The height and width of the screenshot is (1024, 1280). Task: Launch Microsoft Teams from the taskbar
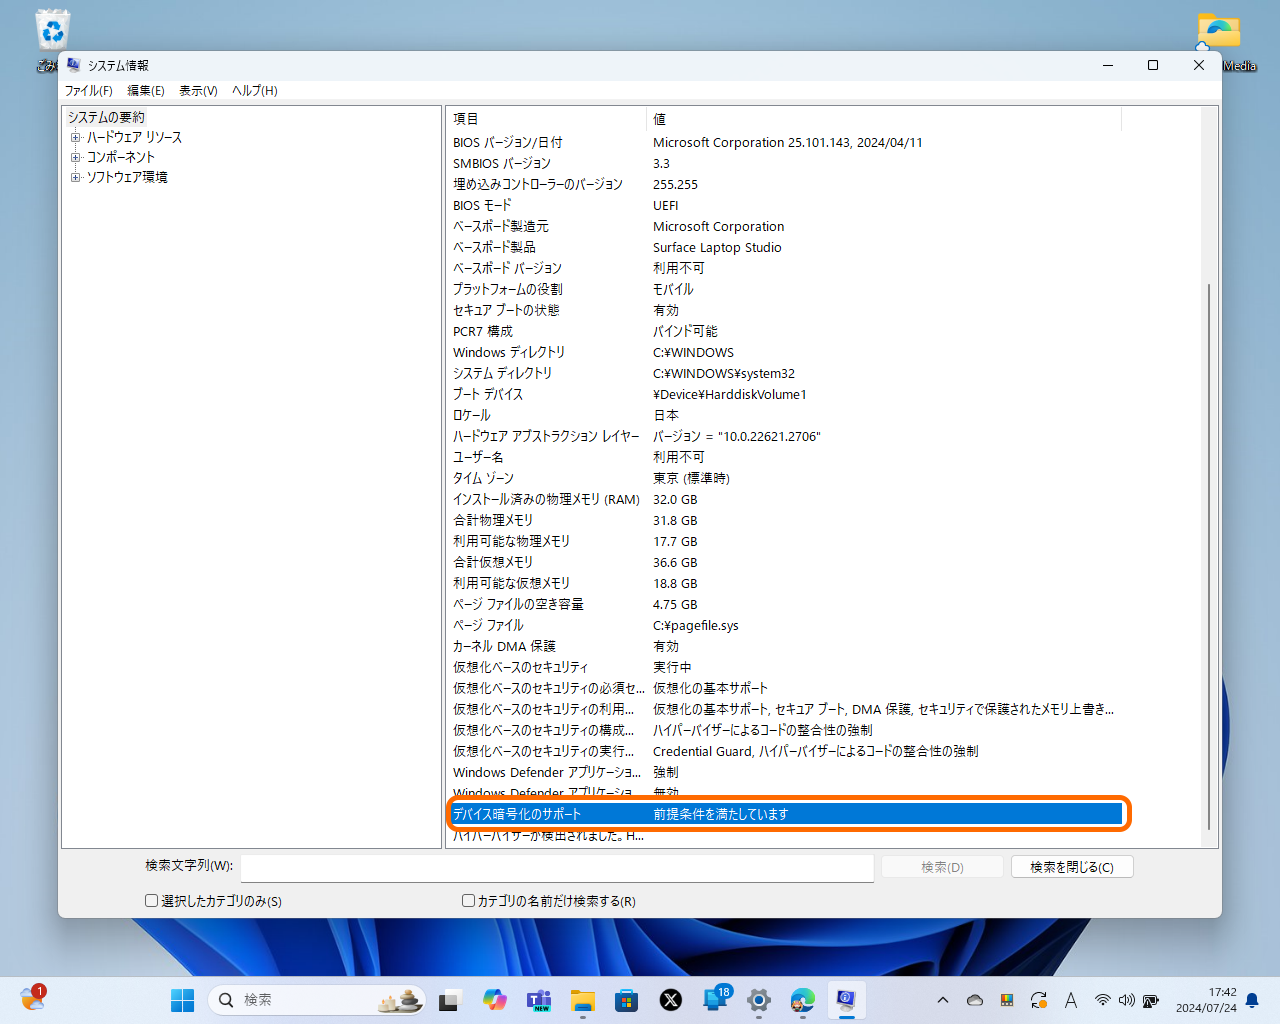coord(539,1000)
